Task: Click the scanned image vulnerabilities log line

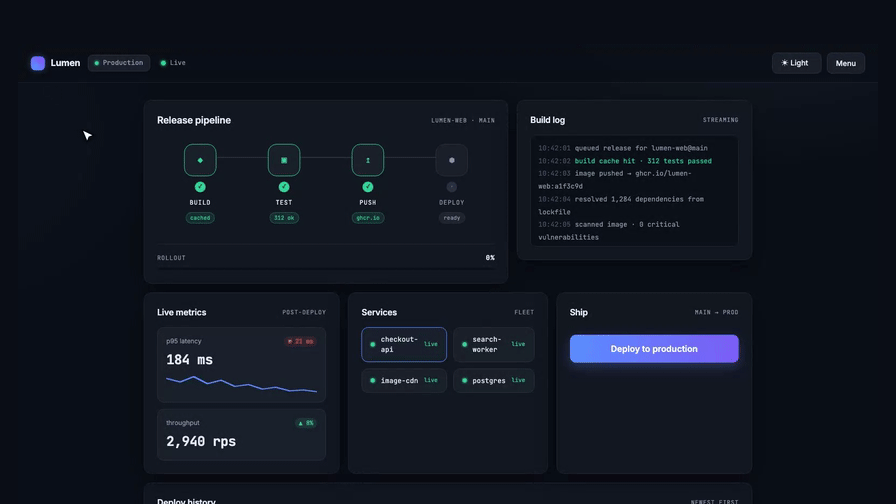Action: click(x=609, y=231)
